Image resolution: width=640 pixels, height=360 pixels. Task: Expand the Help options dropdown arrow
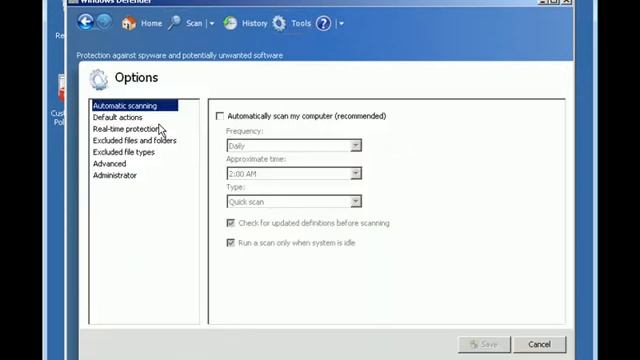[341, 24]
